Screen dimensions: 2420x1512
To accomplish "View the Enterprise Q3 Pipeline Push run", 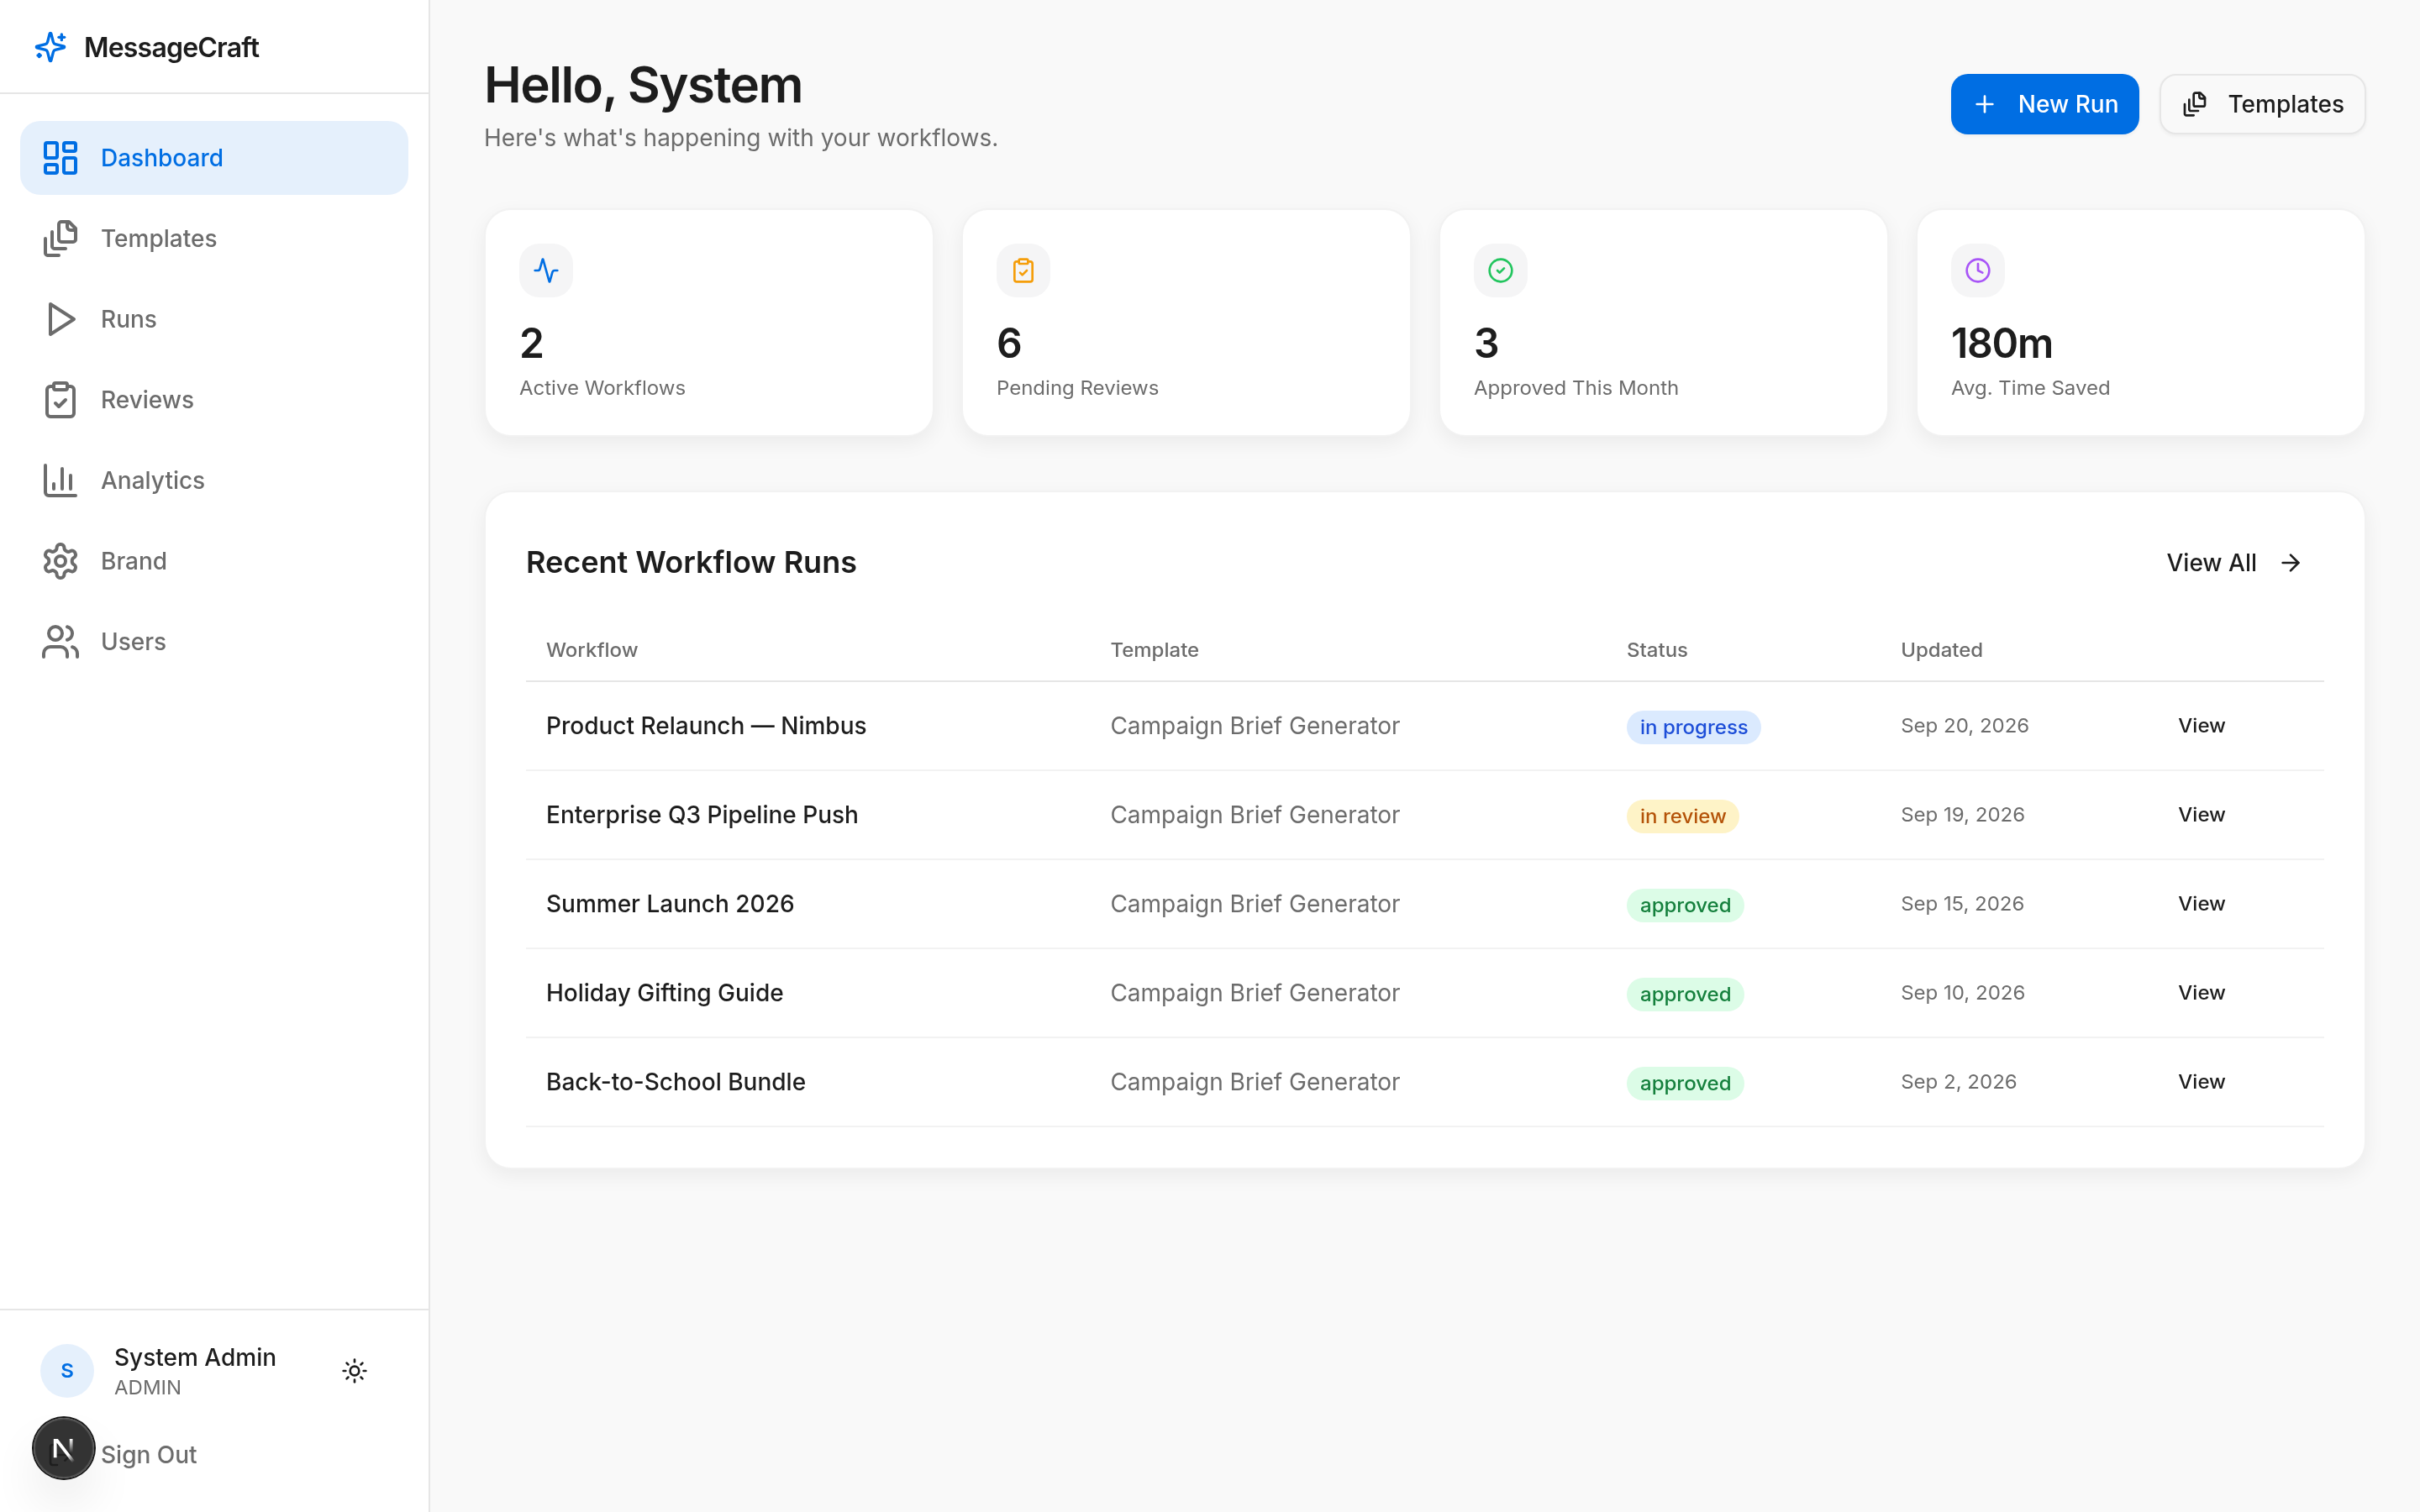I will pos(2201,815).
